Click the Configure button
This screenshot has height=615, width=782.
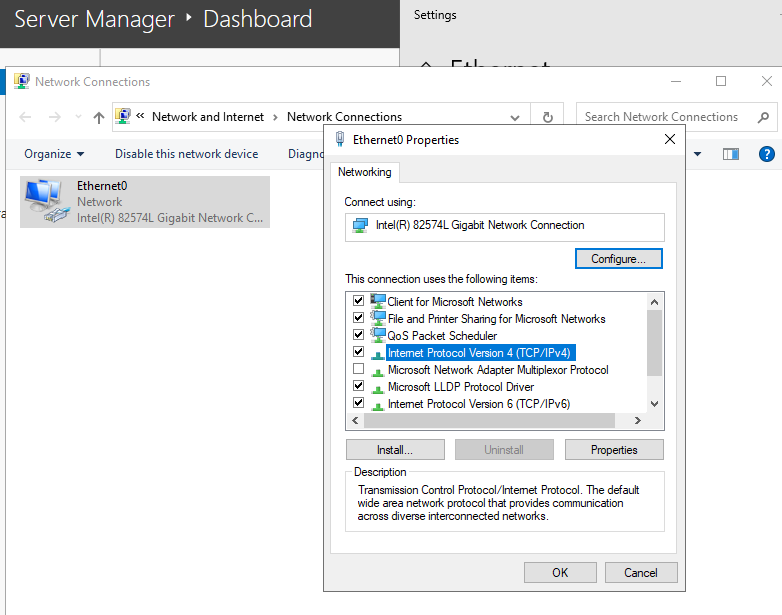pos(618,259)
